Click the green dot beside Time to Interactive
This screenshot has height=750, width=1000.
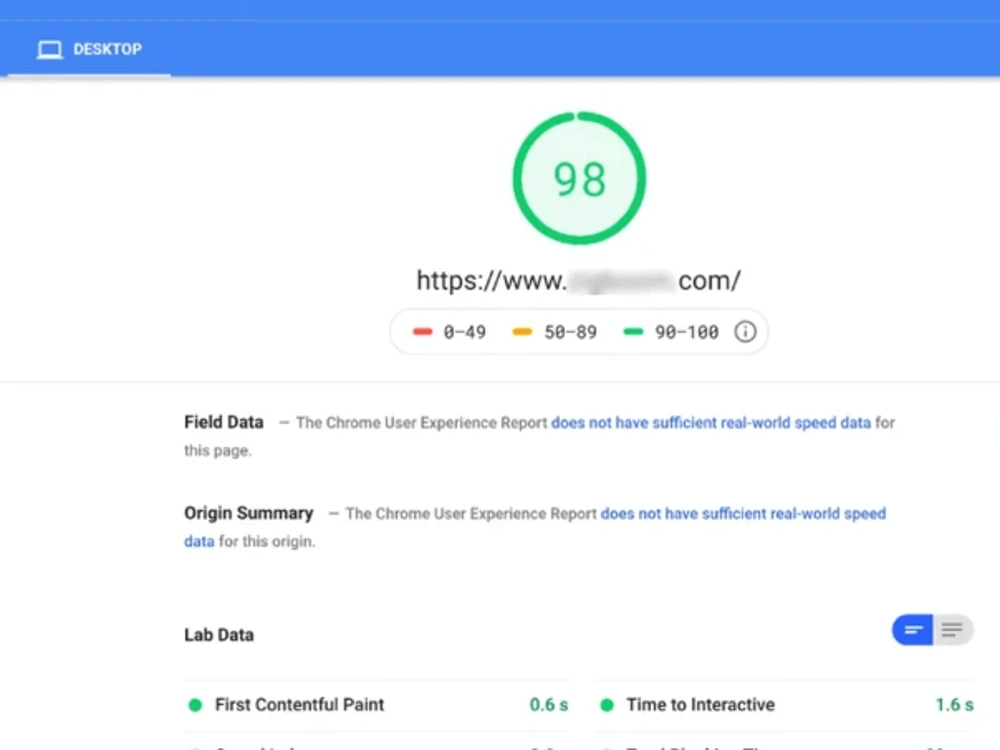[607, 705]
